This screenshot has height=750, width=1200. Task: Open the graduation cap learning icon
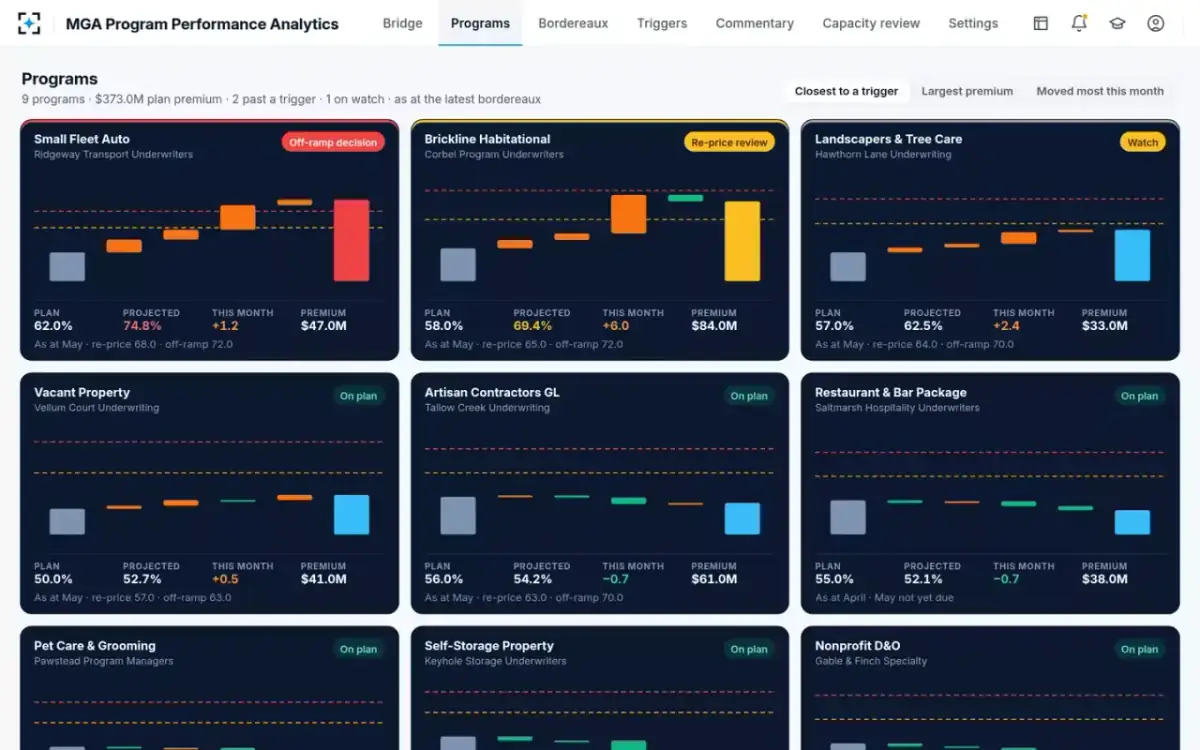tap(1117, 23)
